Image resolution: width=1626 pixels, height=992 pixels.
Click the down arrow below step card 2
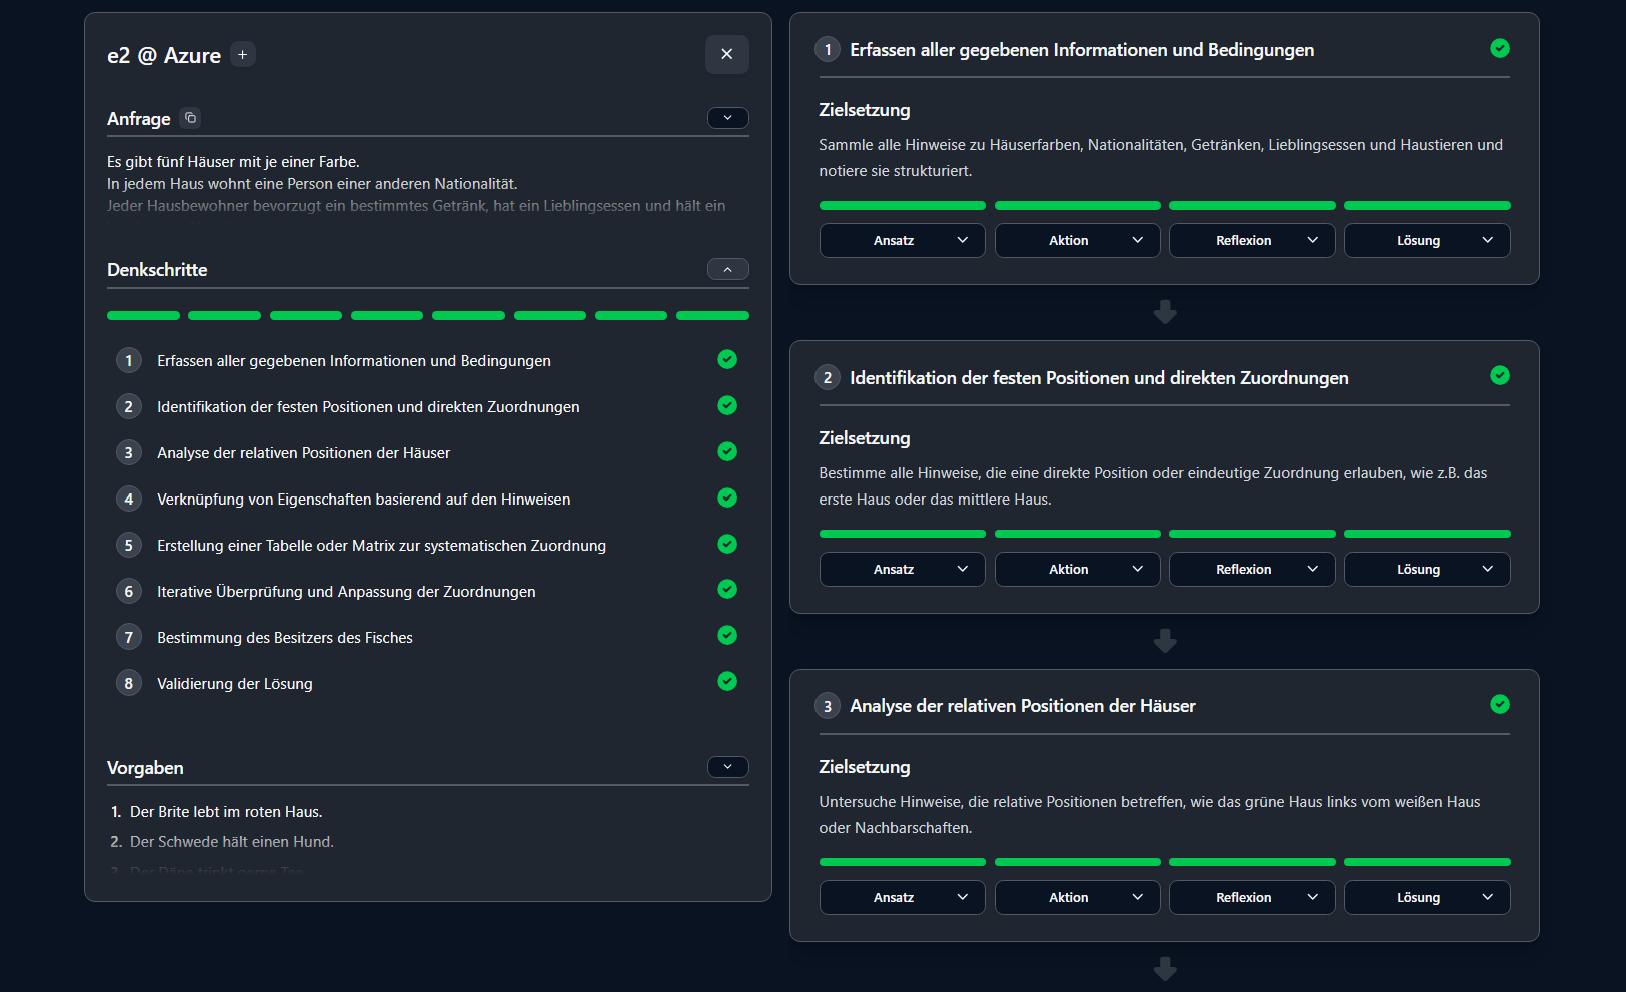pyautogui.click(x=1164, y=641)
